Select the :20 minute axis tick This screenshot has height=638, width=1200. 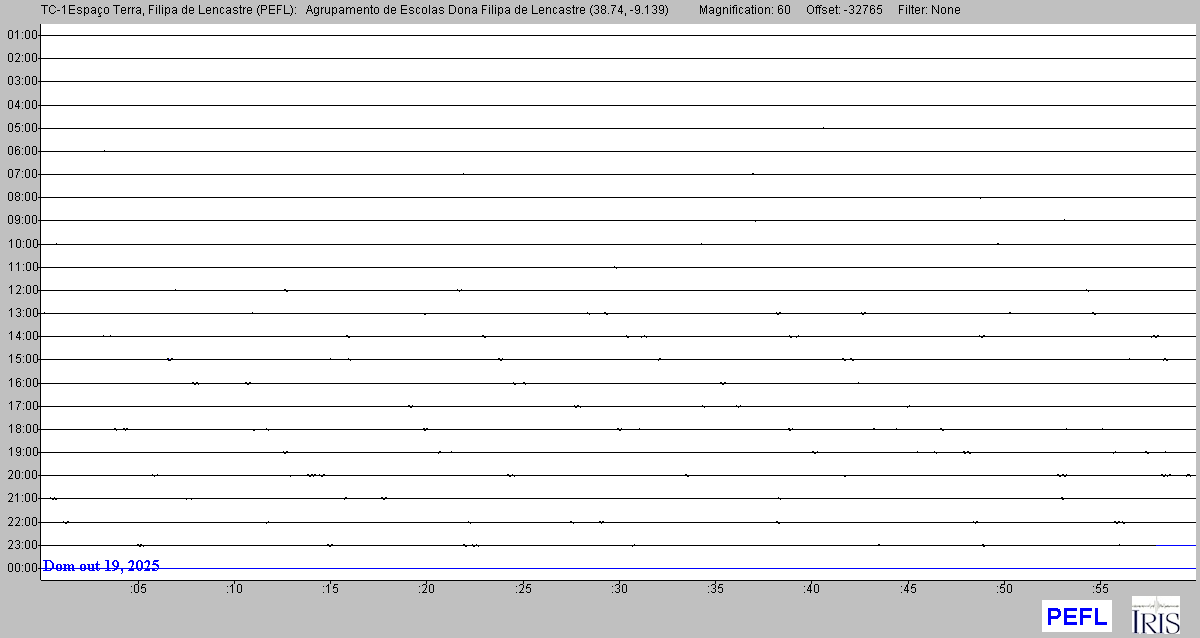pyautogui.click(x=426, y=589)
